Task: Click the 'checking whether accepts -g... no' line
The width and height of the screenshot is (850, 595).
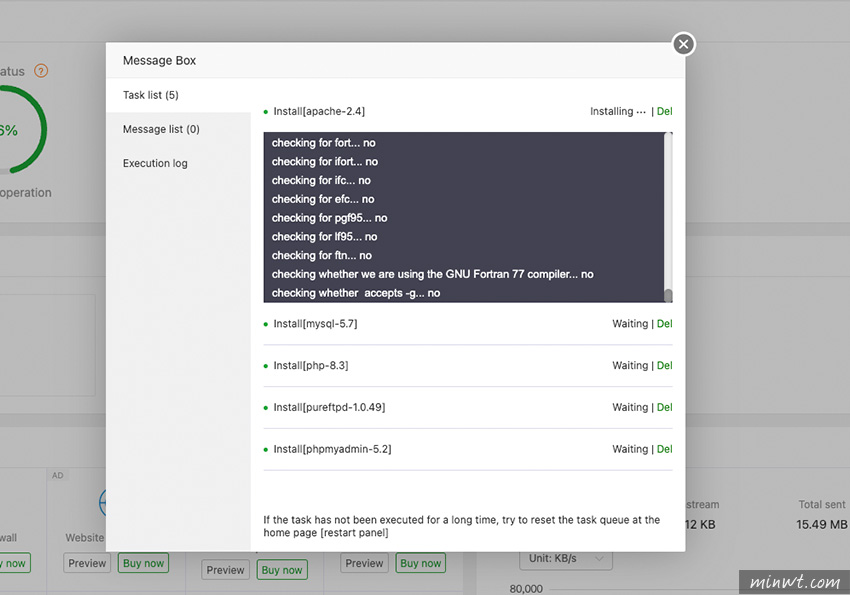Action: tap(356, 293)
